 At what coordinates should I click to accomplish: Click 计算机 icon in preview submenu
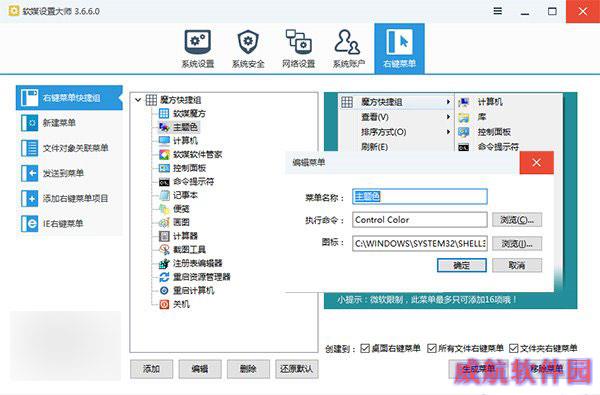[464, 102]
